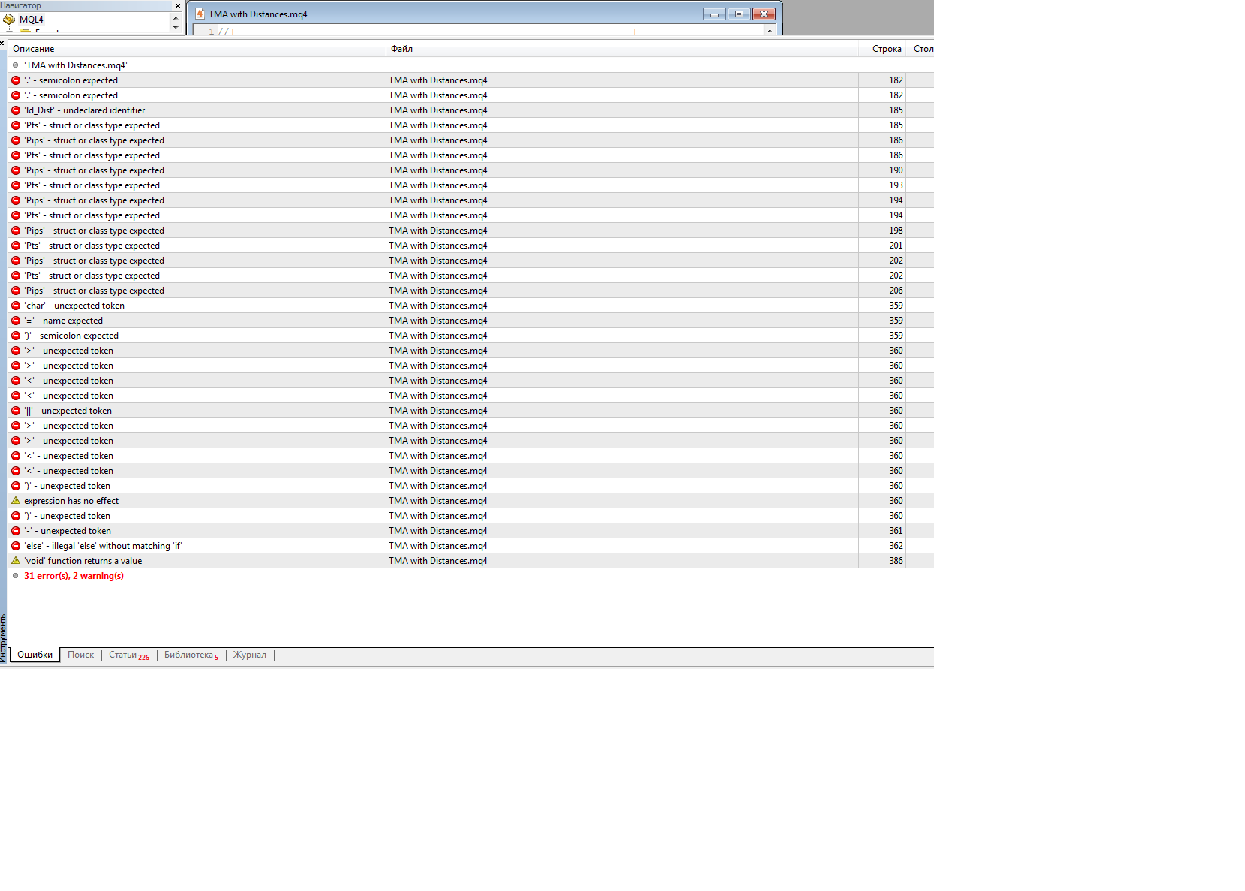Click the error icon for '=' name expected
1245x891 pixels.
pos(15,320)
